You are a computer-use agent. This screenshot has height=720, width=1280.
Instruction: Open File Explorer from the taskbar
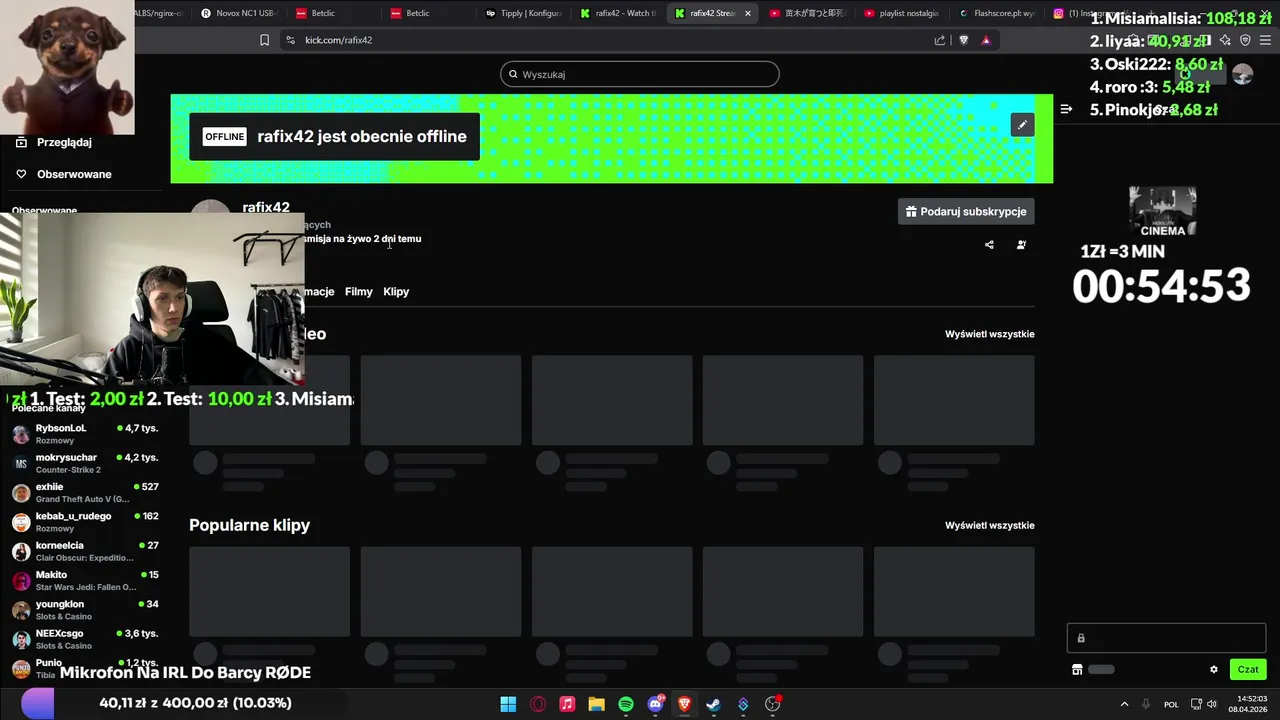click(x=596, y=704)
